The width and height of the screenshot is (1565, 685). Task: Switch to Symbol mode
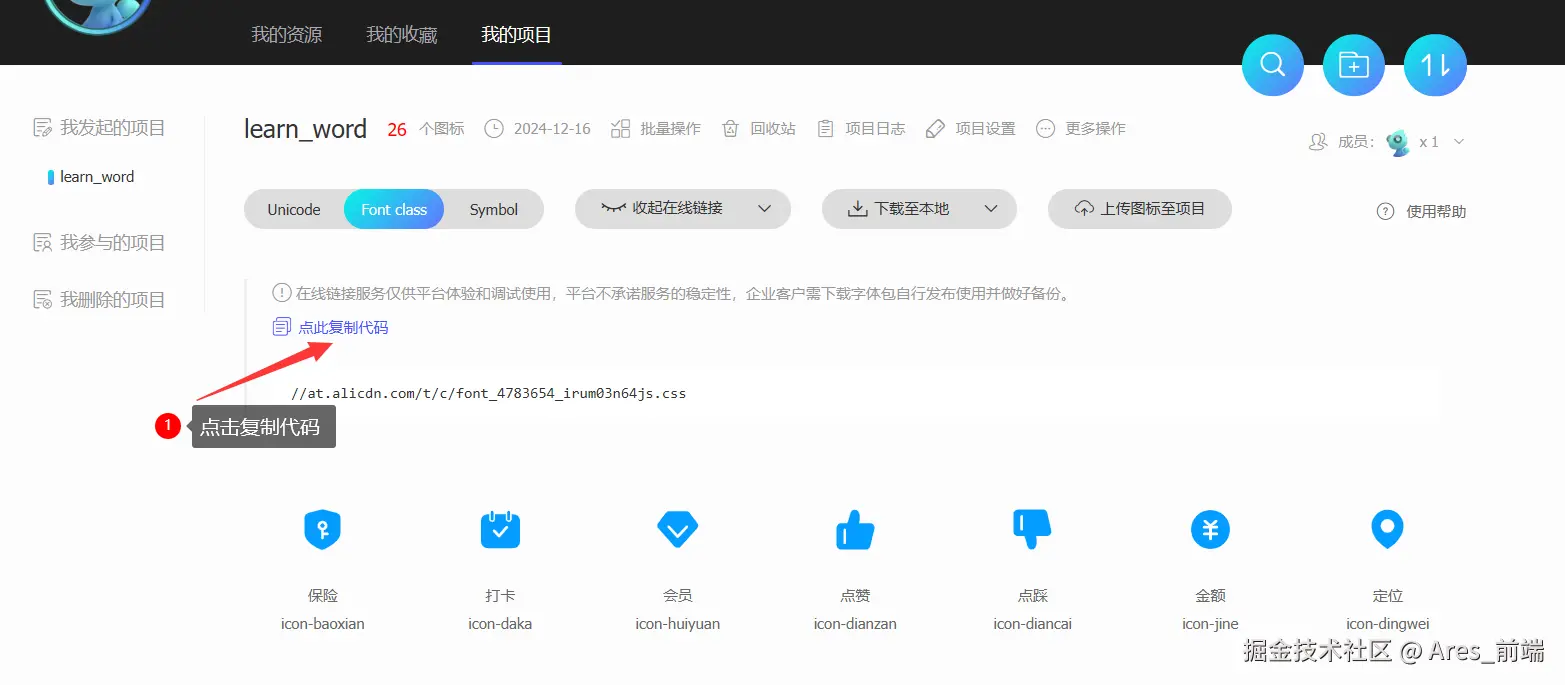[494, 210]
